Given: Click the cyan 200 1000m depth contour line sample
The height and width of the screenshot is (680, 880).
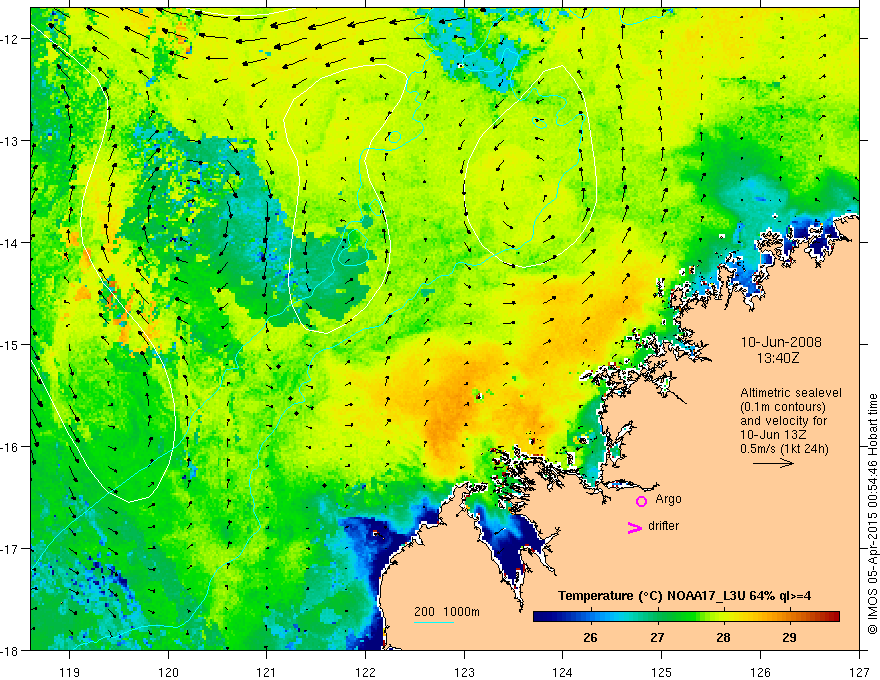Looking at the screenshot, I should [x=434, y=622].
